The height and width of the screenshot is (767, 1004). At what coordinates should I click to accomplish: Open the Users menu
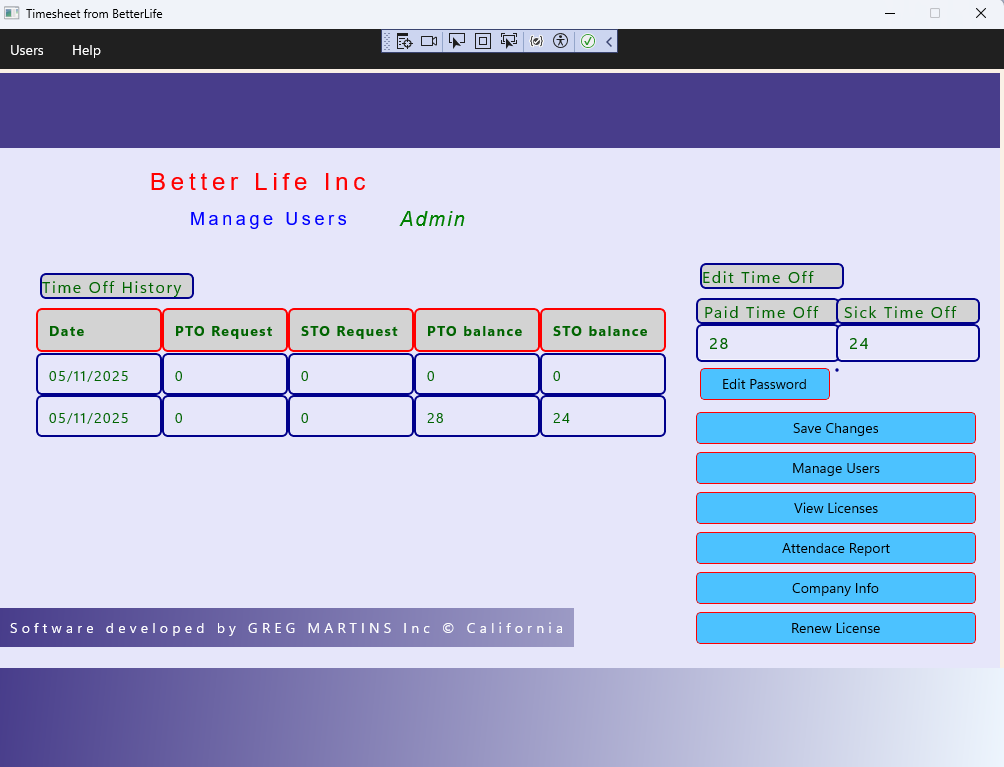click(x=27, y=50)
